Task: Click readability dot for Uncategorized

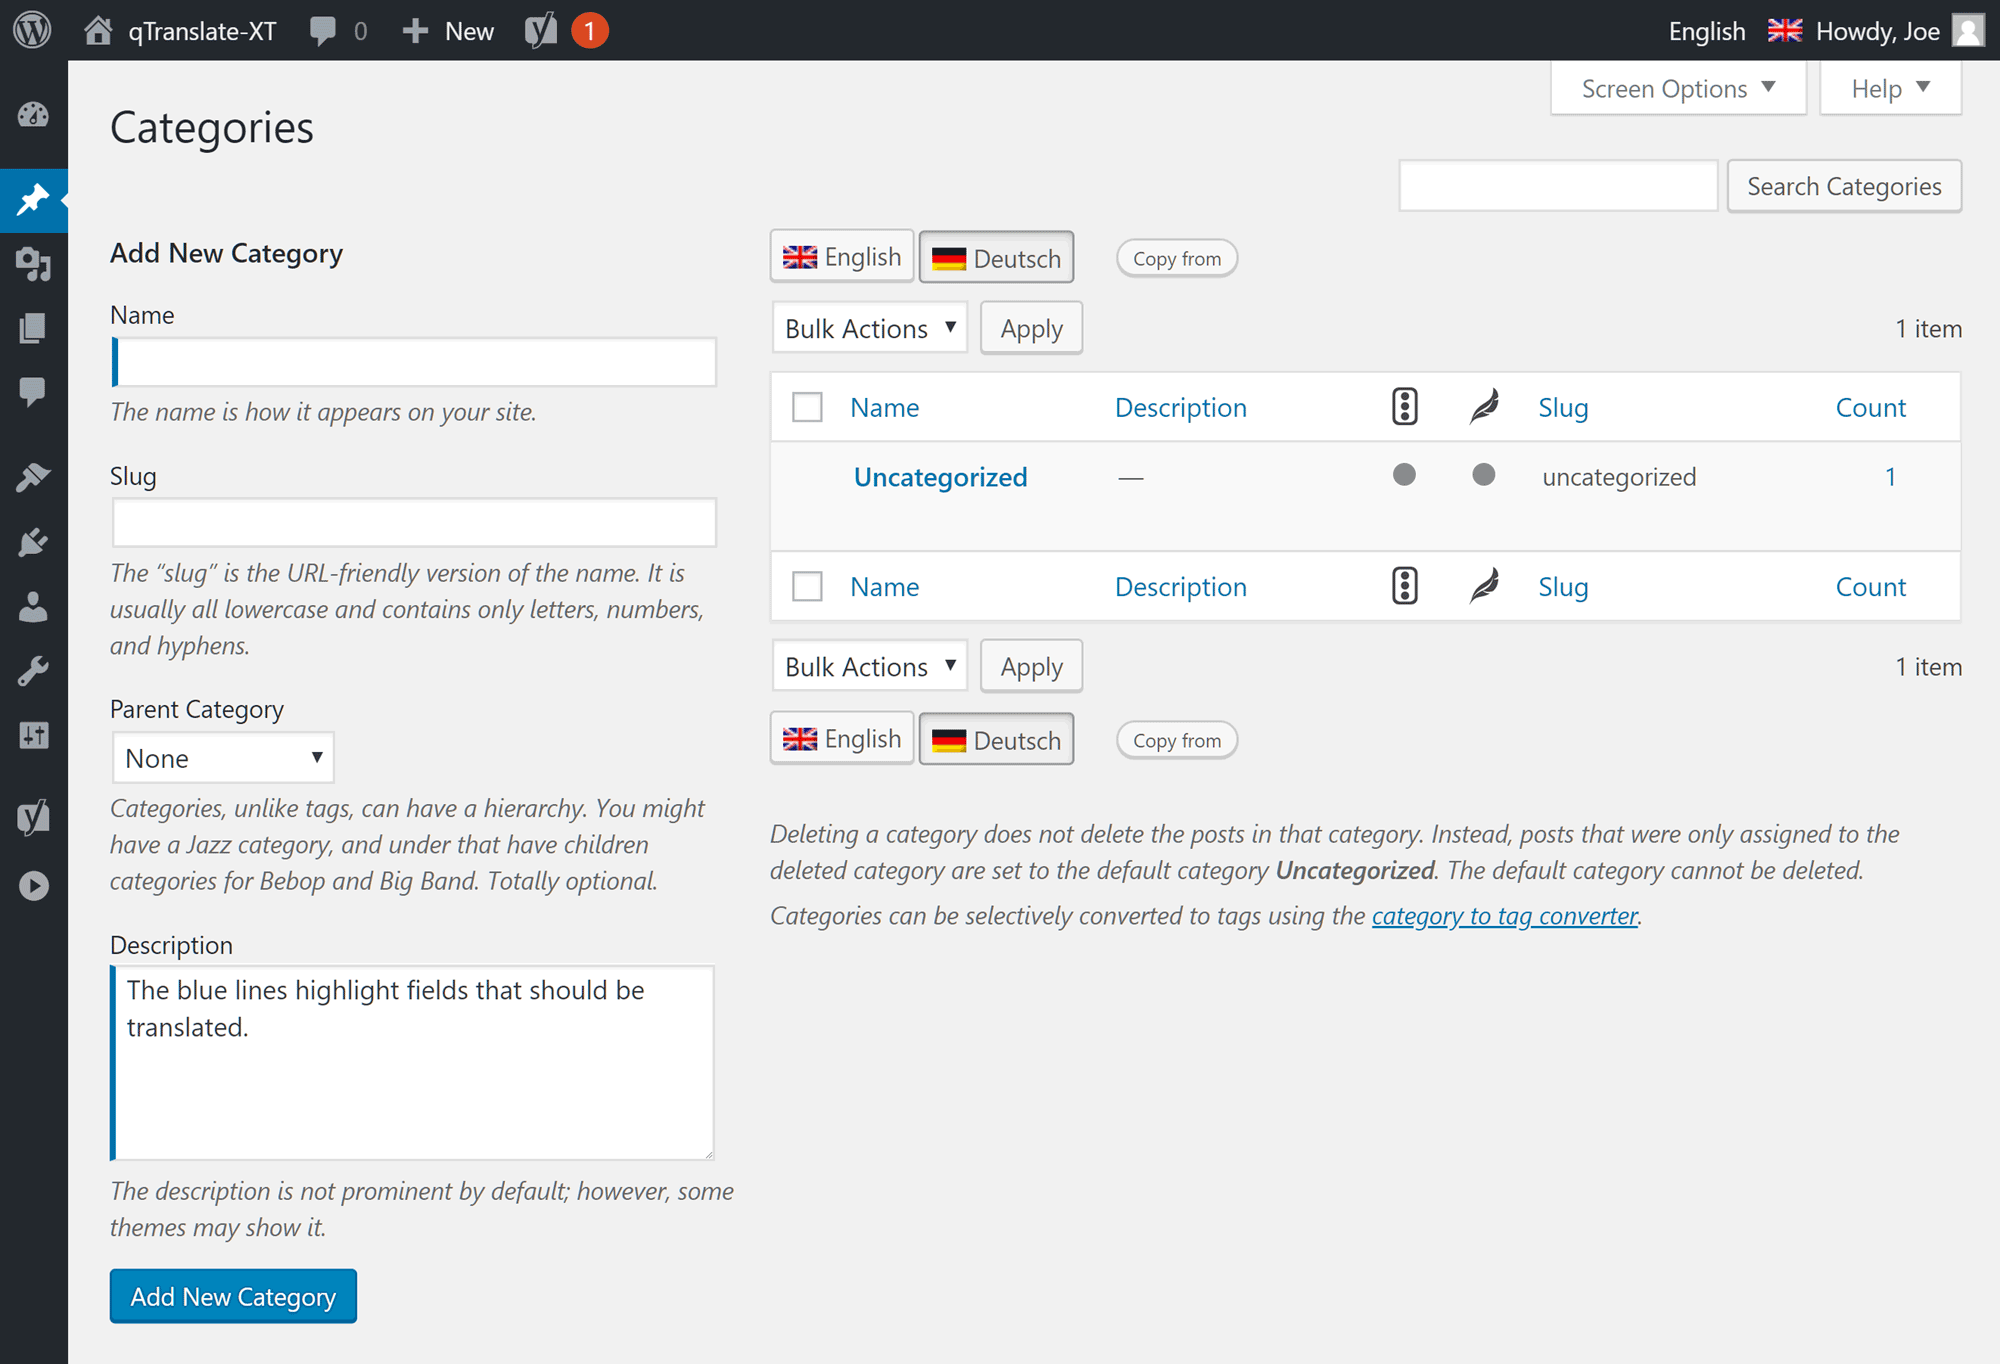Action: (1484, 475)
